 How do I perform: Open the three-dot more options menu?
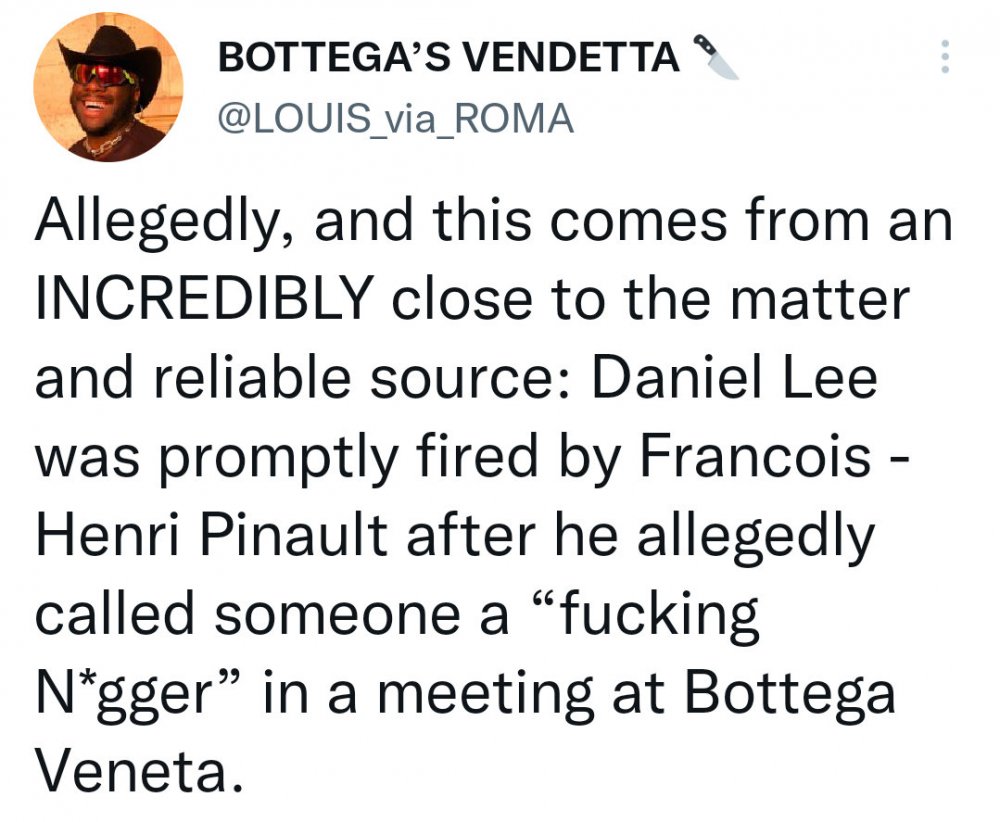(x=941, y=60)
